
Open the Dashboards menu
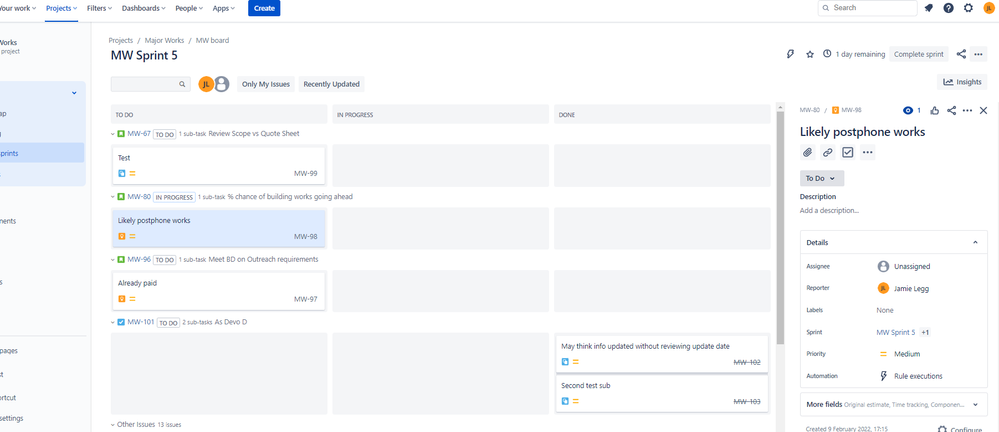(144, 8)
